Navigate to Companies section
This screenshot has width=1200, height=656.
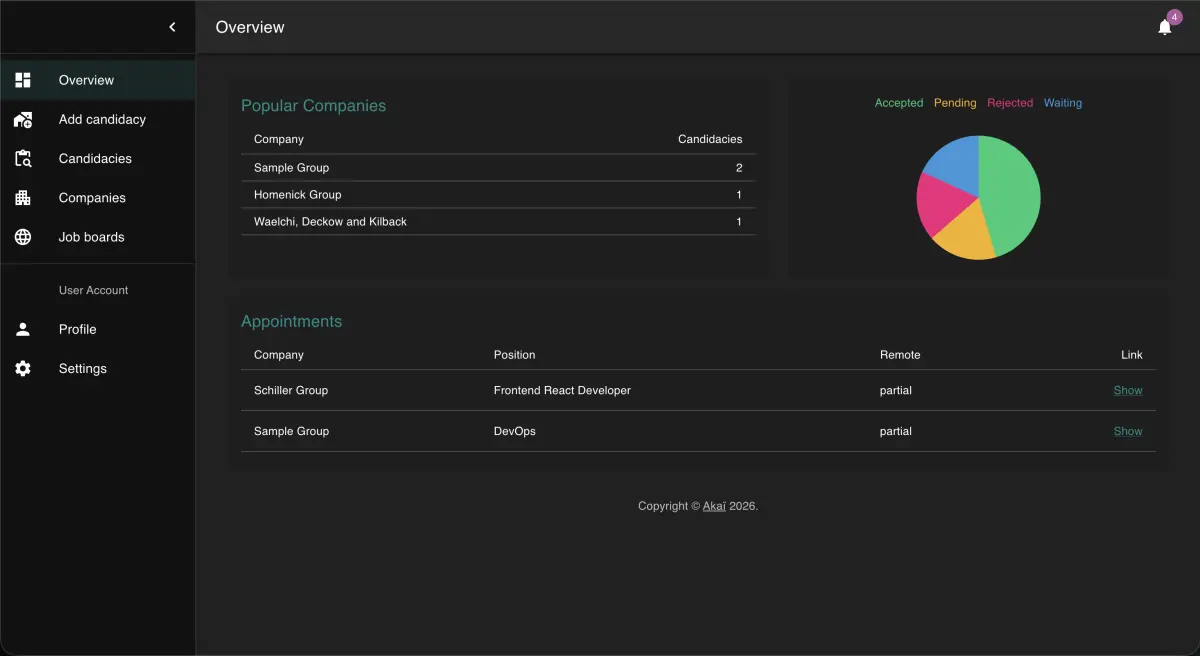pos(98,198)
